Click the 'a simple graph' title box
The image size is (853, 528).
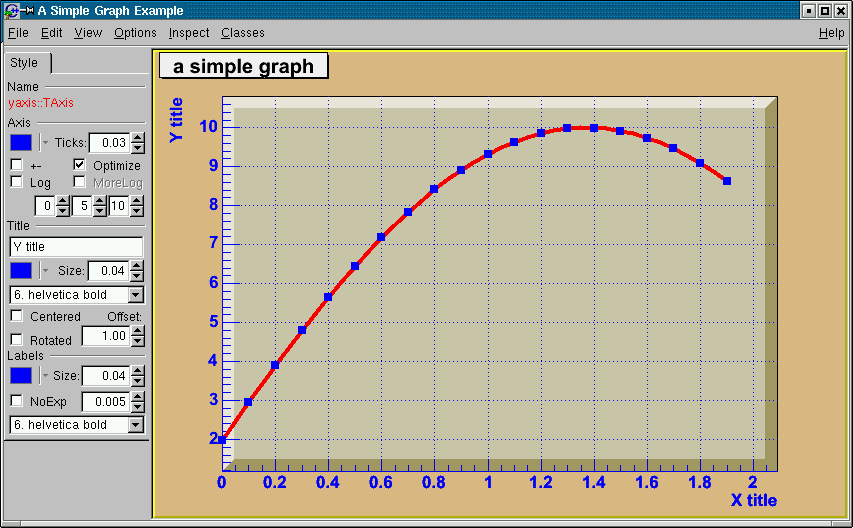243,67
